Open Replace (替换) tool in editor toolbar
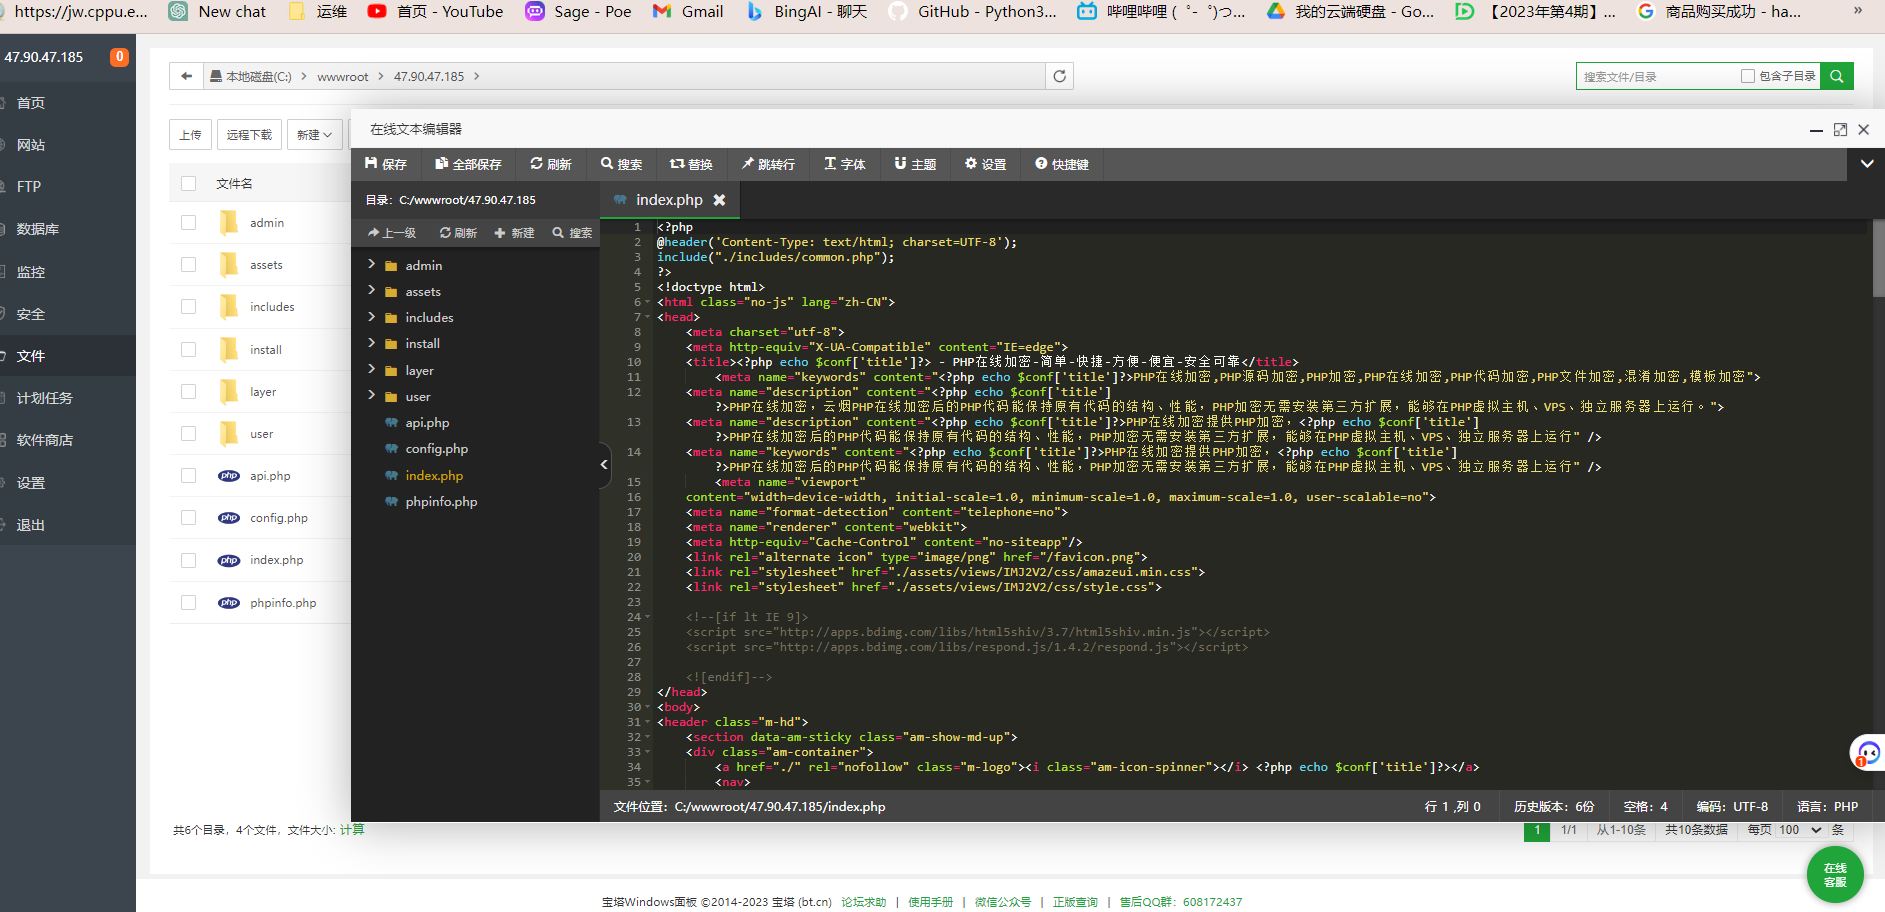This screenshot has height=912, width=1885. tap(691, 164)
